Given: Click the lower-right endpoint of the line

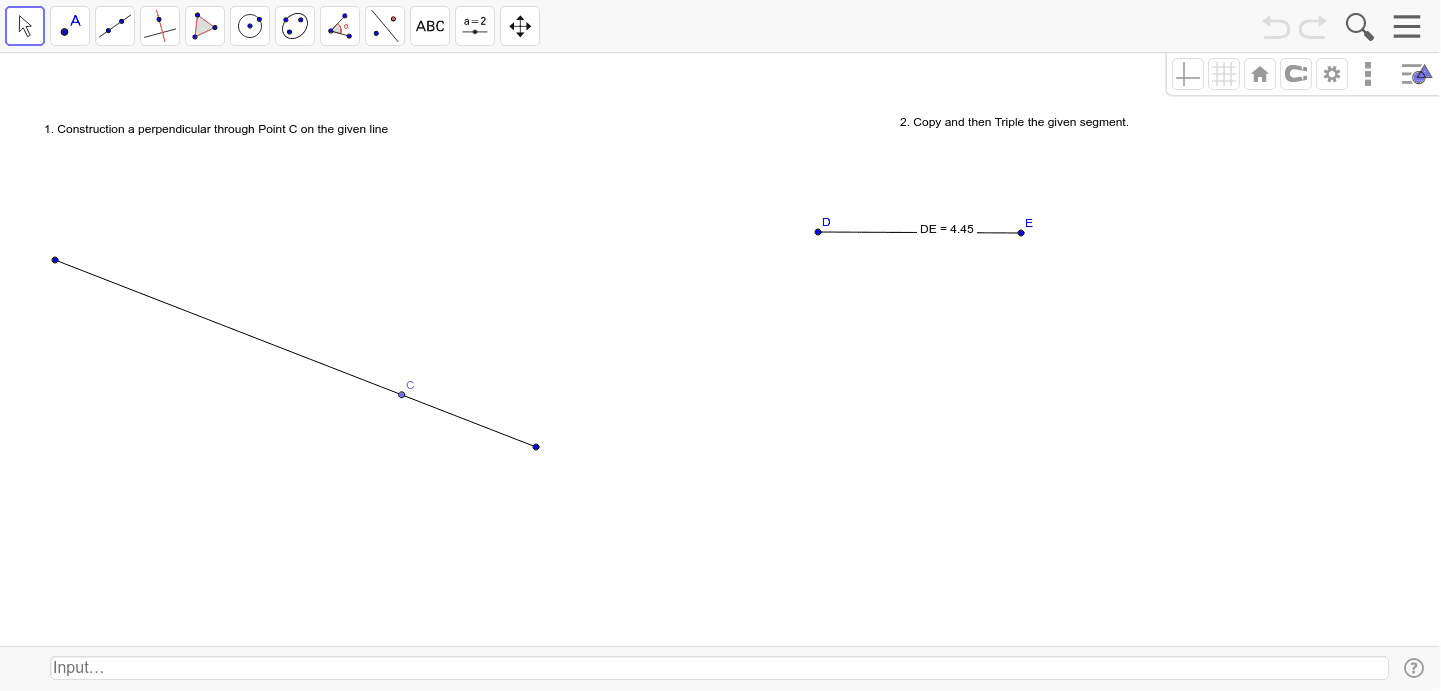Looking at the screenshot, I should [536, 447].
